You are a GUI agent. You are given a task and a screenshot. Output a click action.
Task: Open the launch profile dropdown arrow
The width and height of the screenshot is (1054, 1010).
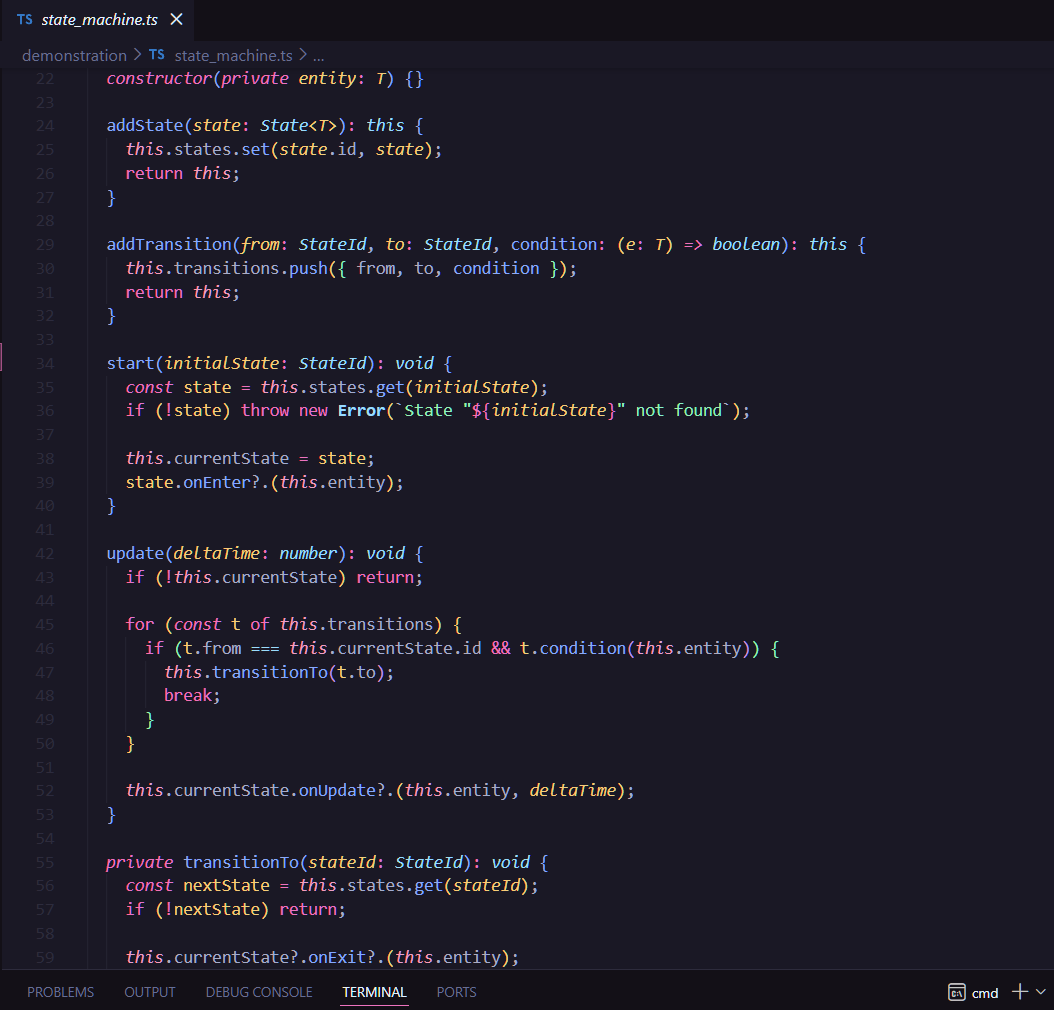tap(1041, 991)
